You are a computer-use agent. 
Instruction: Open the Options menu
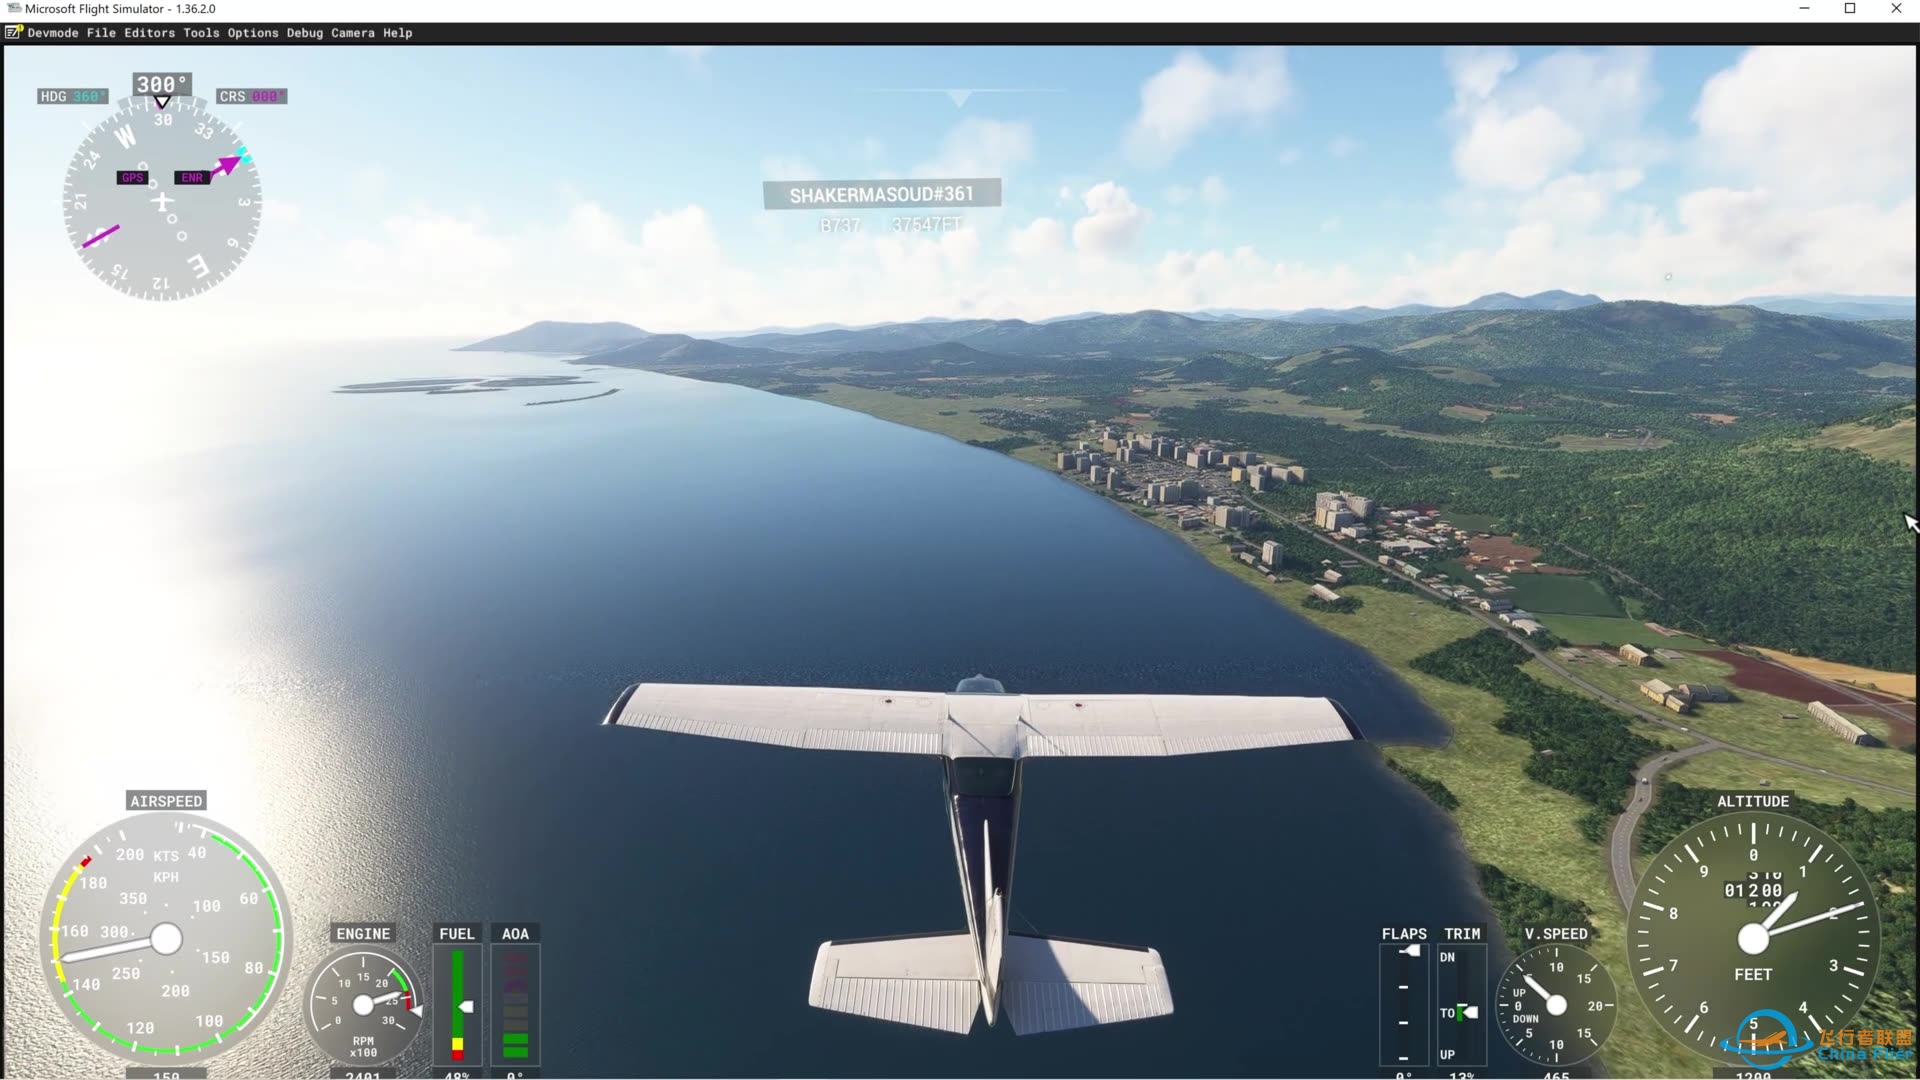coord(253,33)
